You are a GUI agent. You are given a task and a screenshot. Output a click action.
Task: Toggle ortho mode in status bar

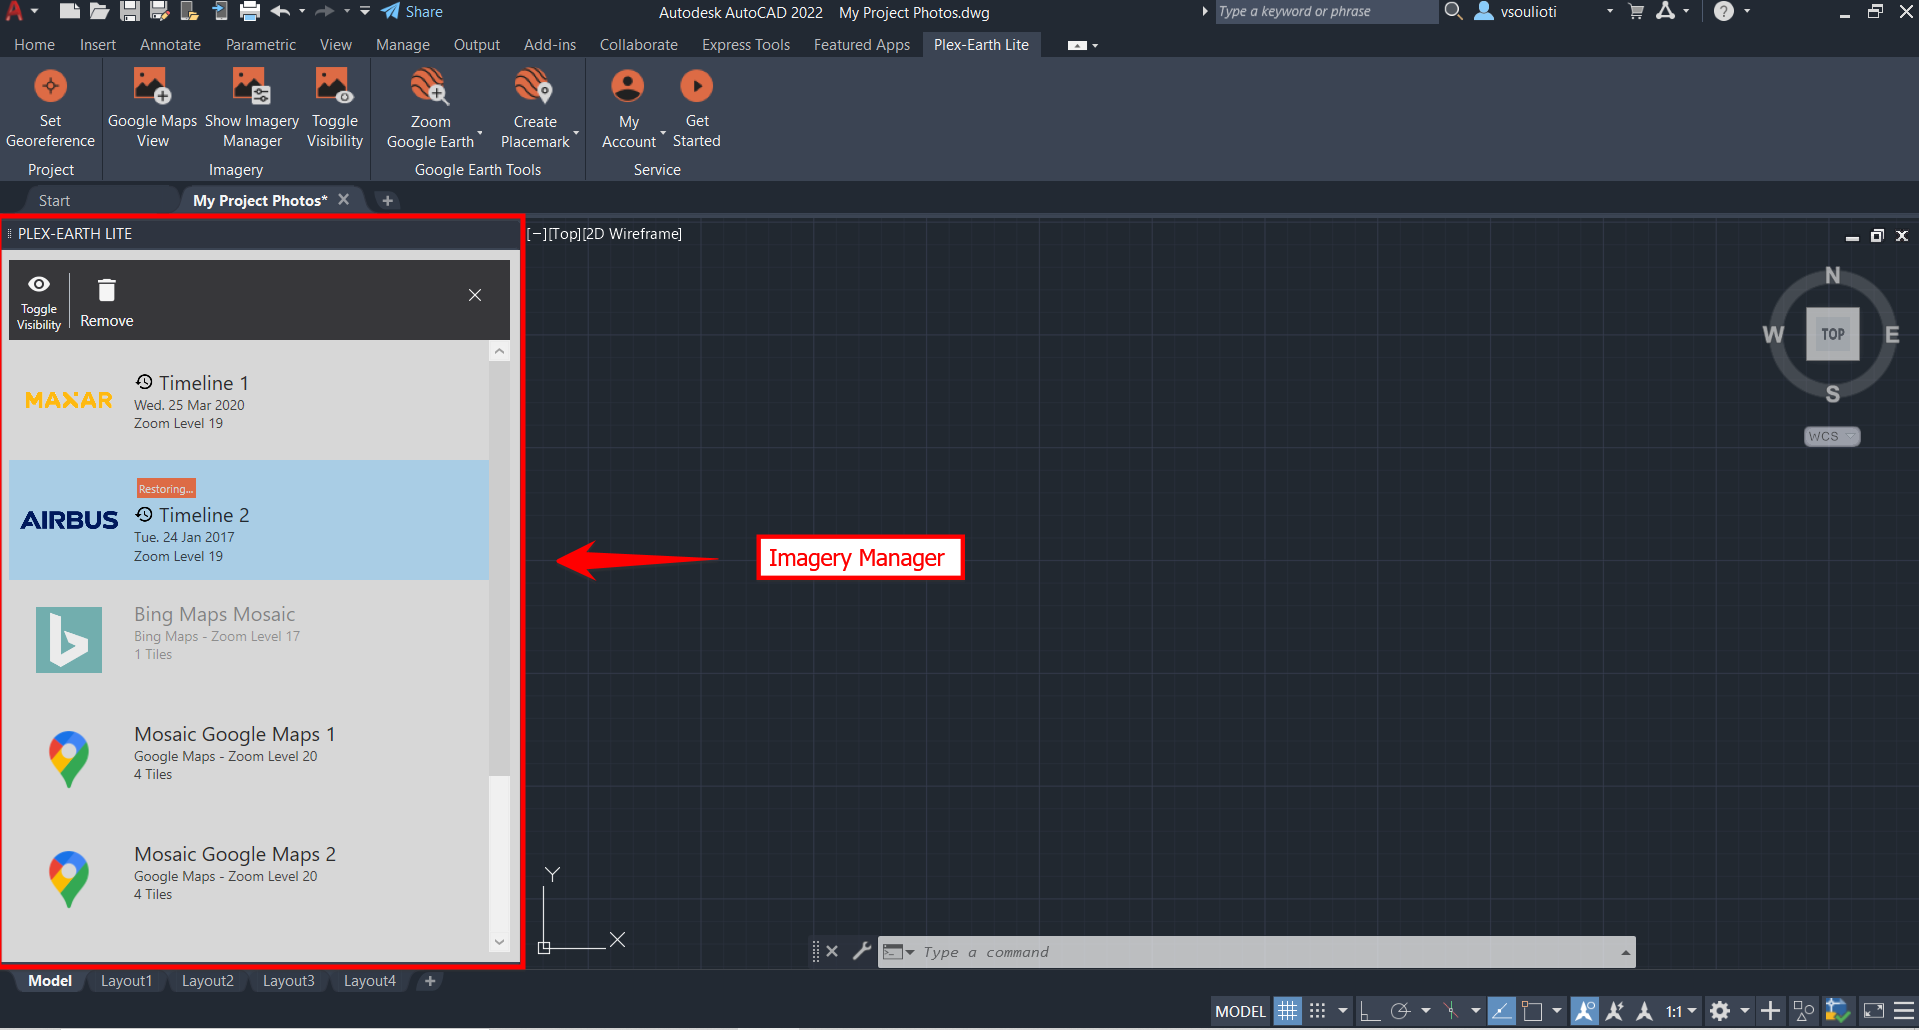coord(1371,1011)
